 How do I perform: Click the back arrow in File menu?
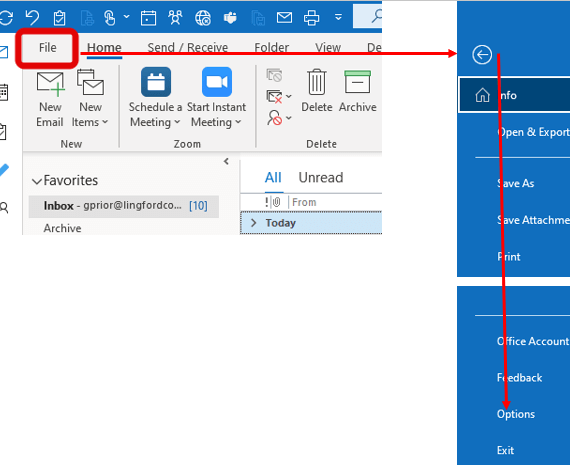tap(482, 55)
